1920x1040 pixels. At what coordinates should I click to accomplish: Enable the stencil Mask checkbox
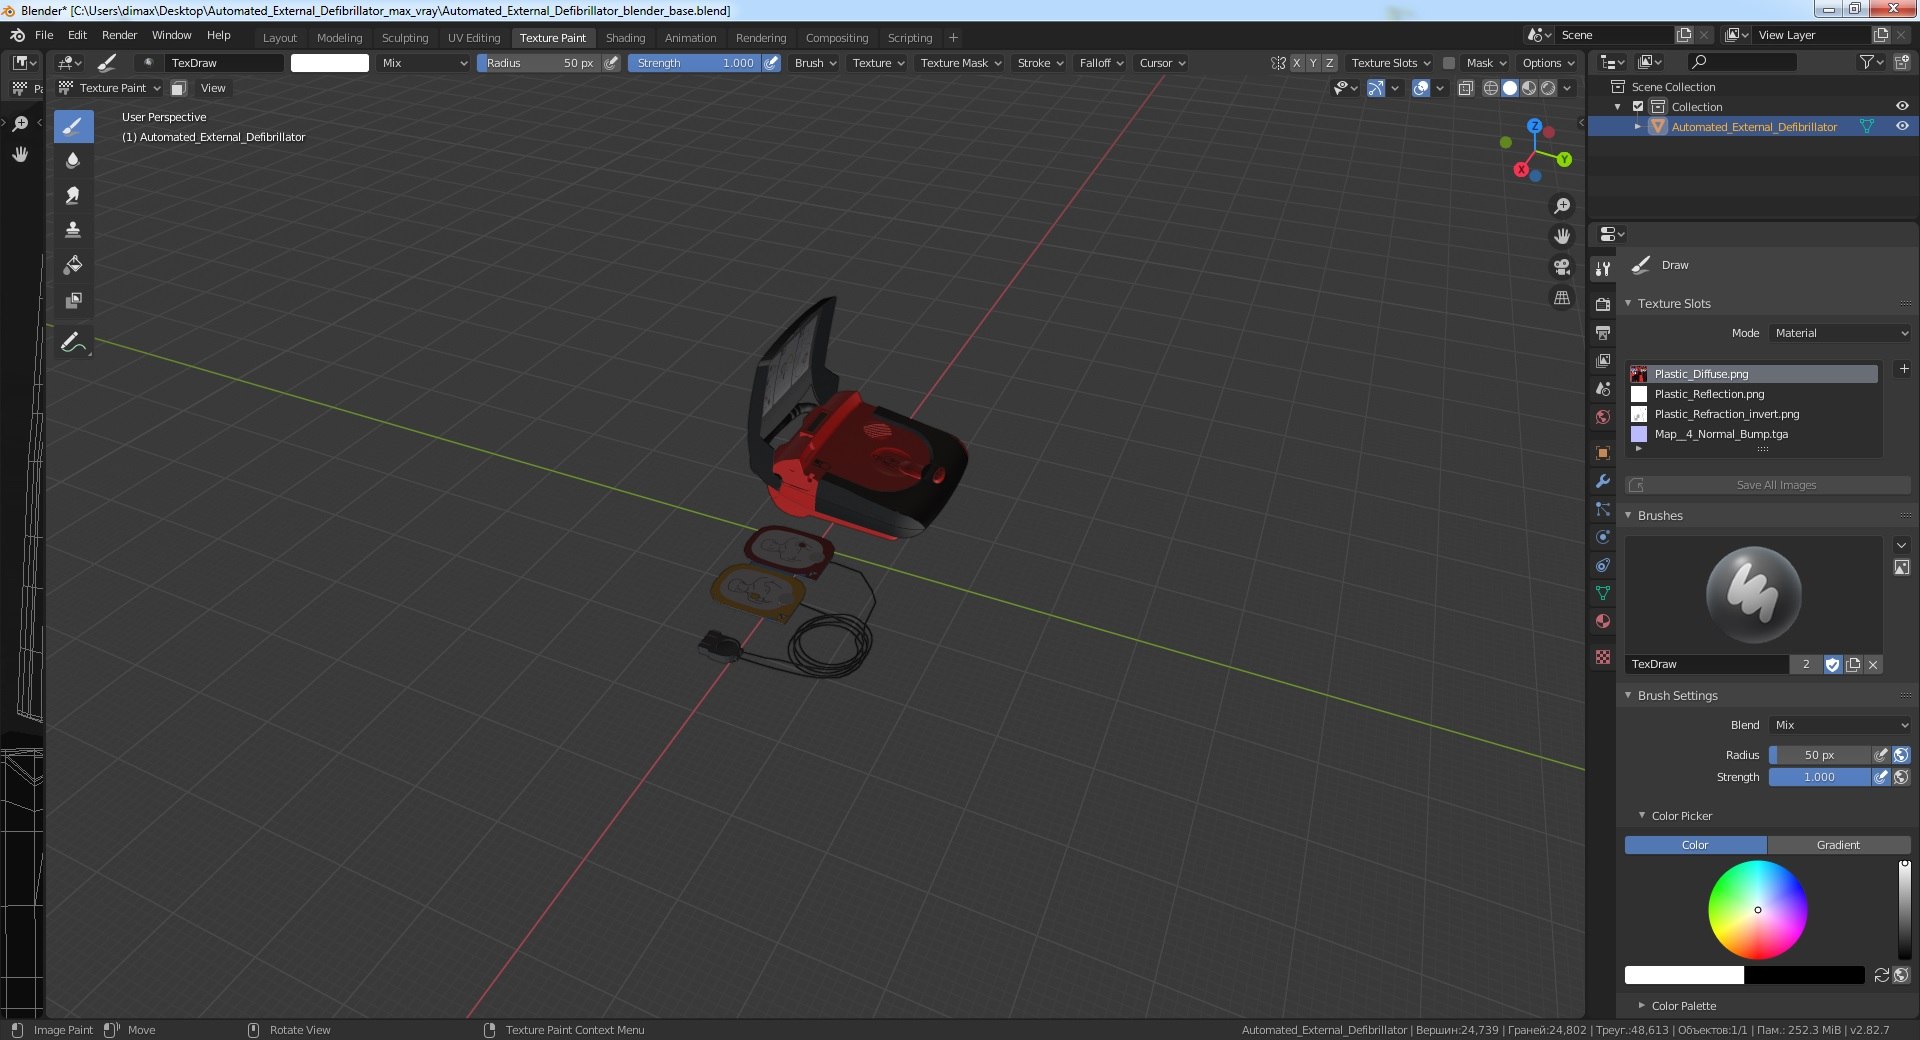click(x=1448, y=63)
